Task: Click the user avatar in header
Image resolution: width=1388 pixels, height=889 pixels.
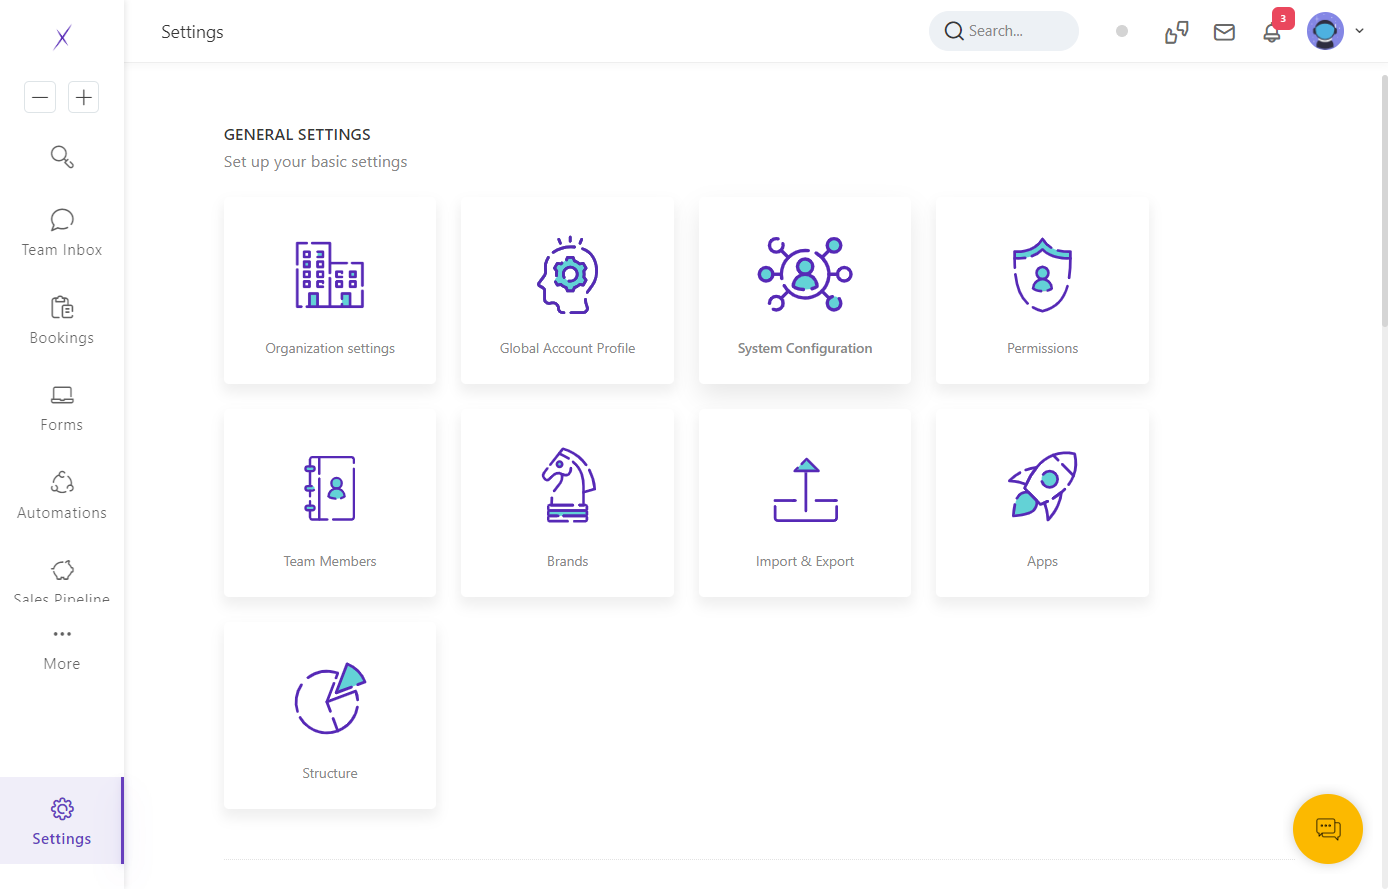Action: click(x=1325, y=31)
